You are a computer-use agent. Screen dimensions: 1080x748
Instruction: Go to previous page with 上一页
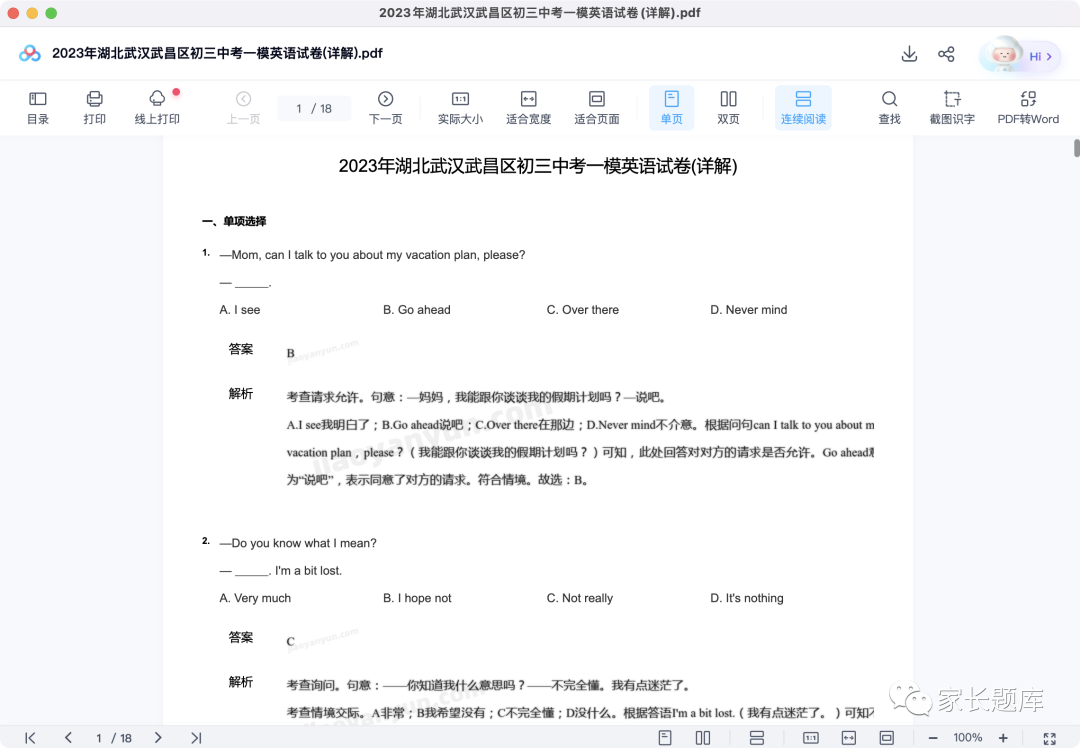click(243, 107)
